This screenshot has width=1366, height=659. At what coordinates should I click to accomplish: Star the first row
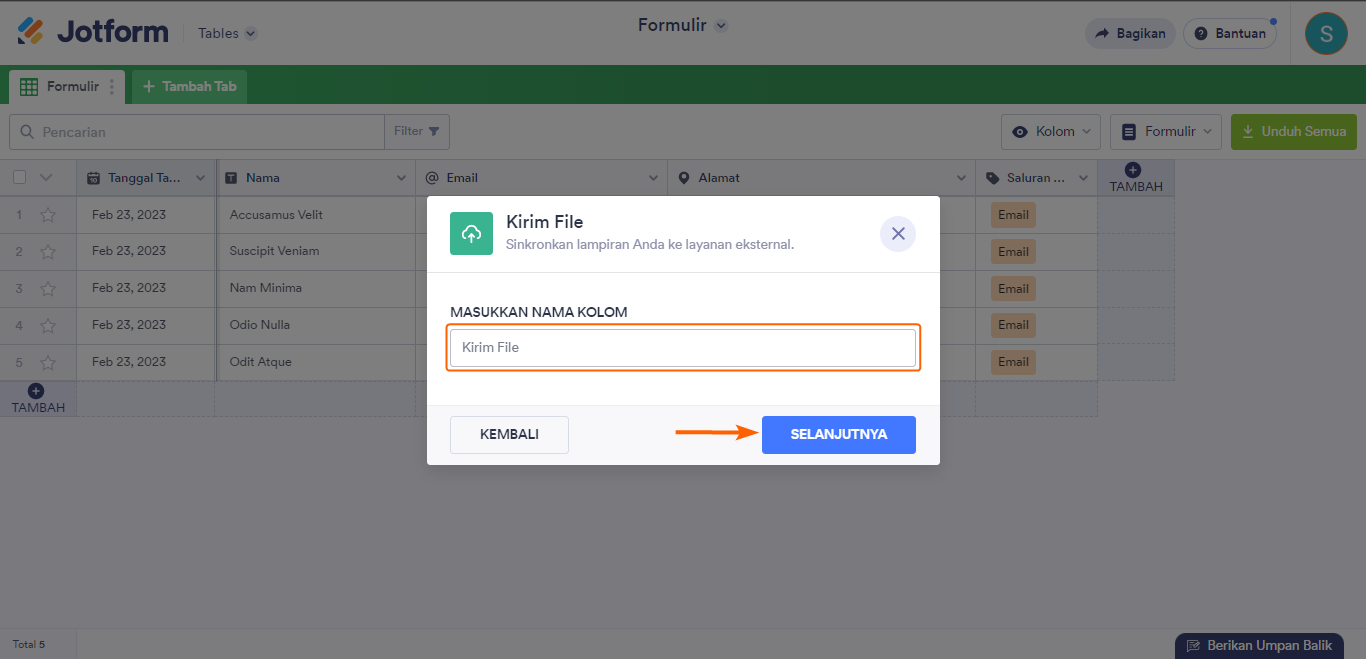click(x=48, y=215)
